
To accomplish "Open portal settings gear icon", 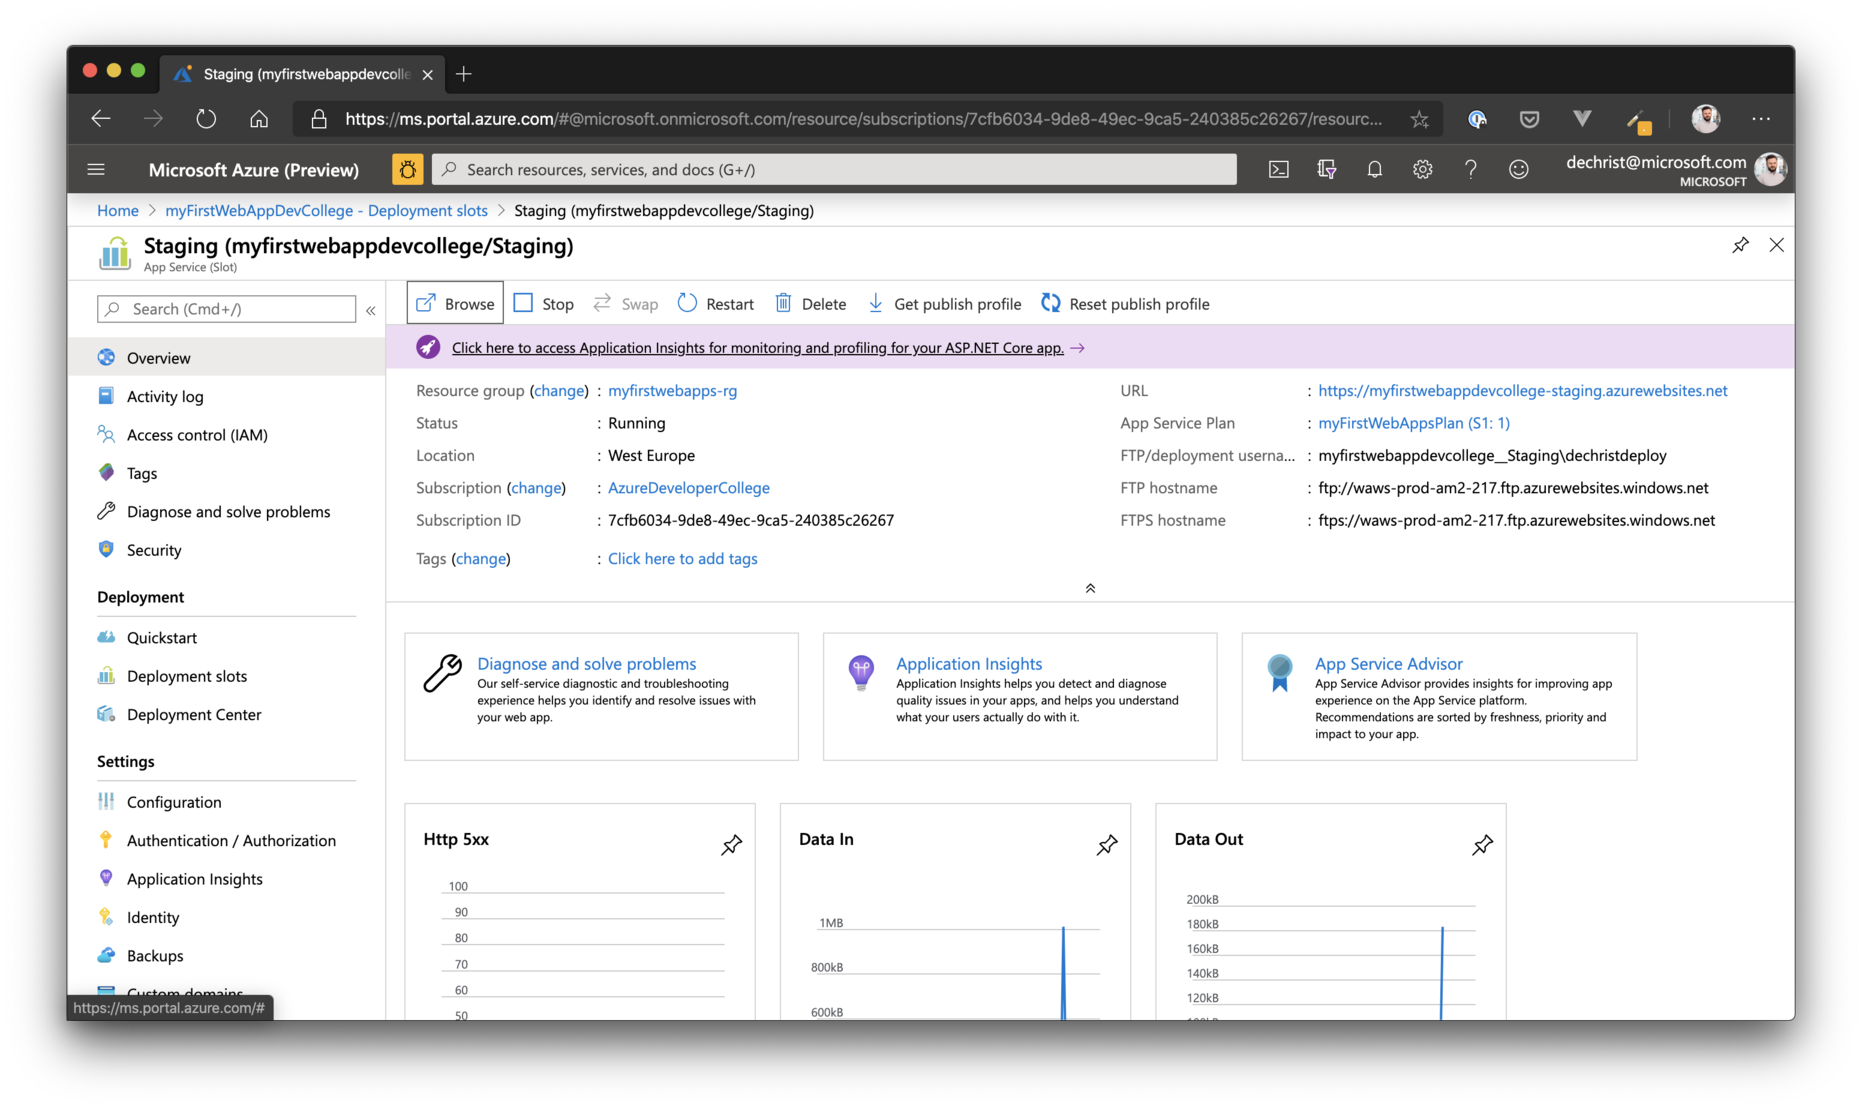I will pos(1422,170).
